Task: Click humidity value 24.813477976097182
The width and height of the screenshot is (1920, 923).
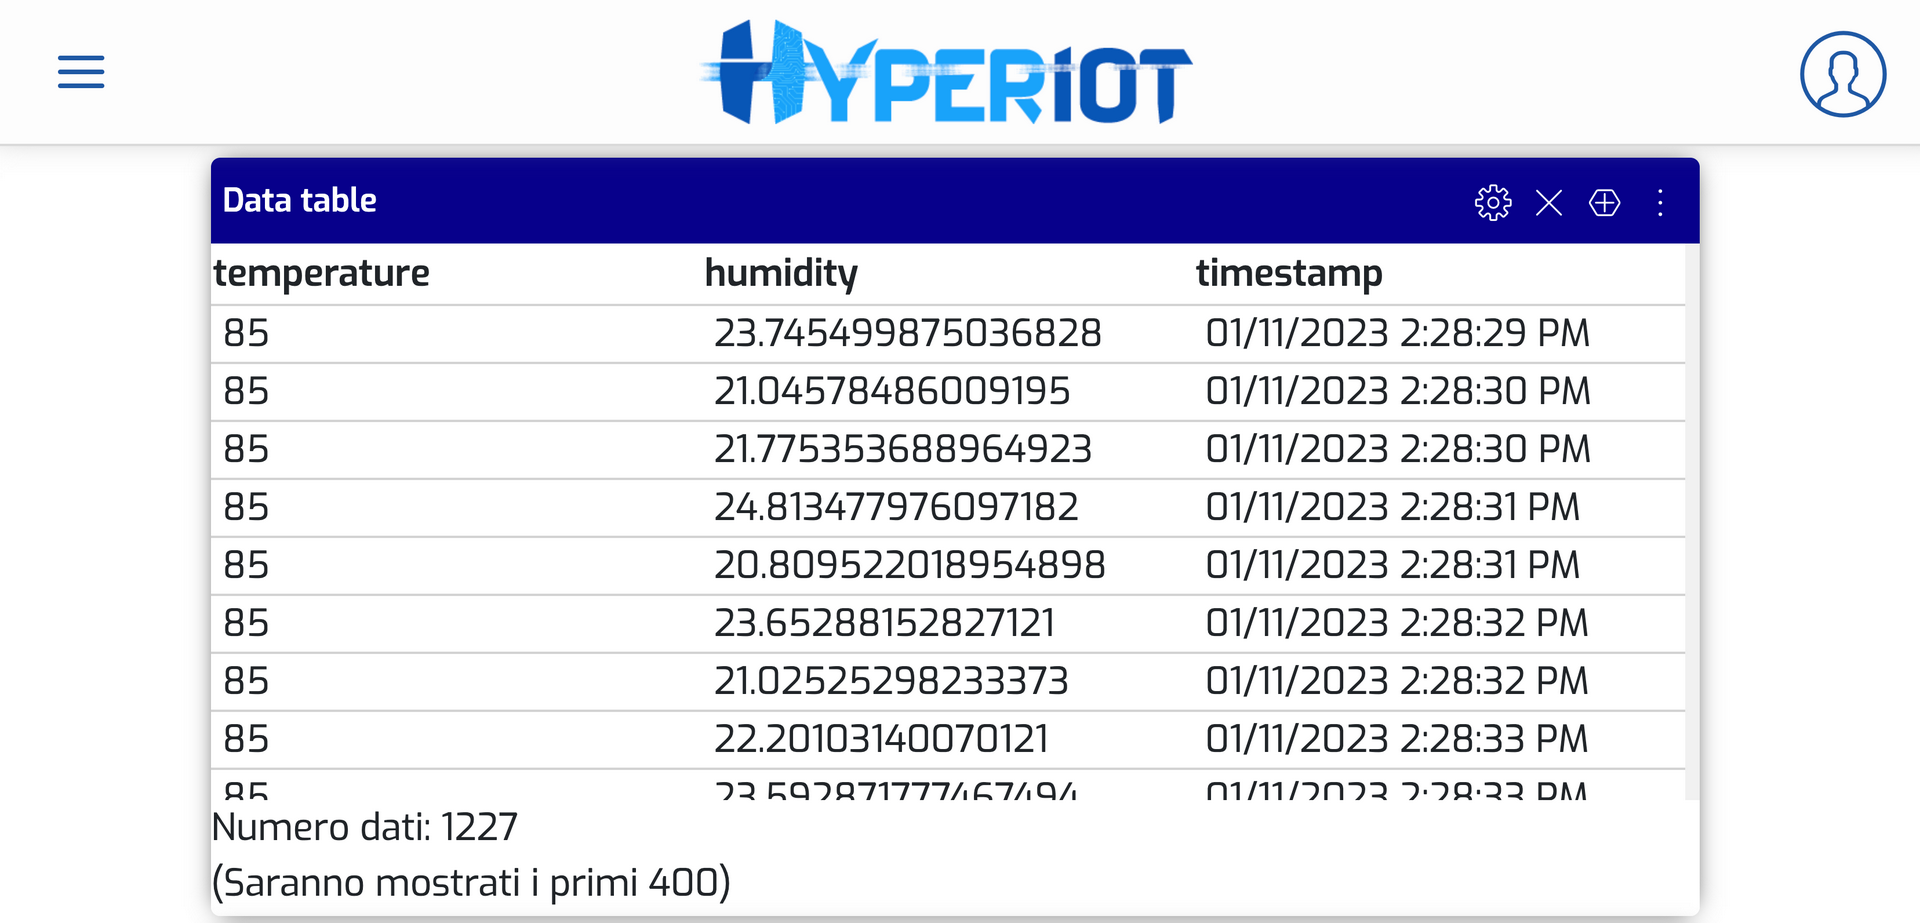Action: [x=896, y=507]
